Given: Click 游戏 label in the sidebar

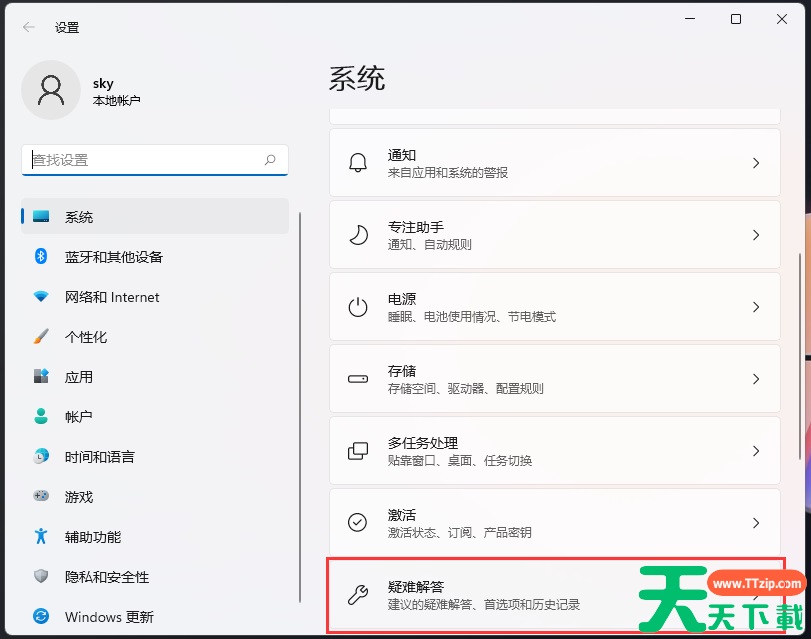Looking at the screenshot, I should pos(79,497).
